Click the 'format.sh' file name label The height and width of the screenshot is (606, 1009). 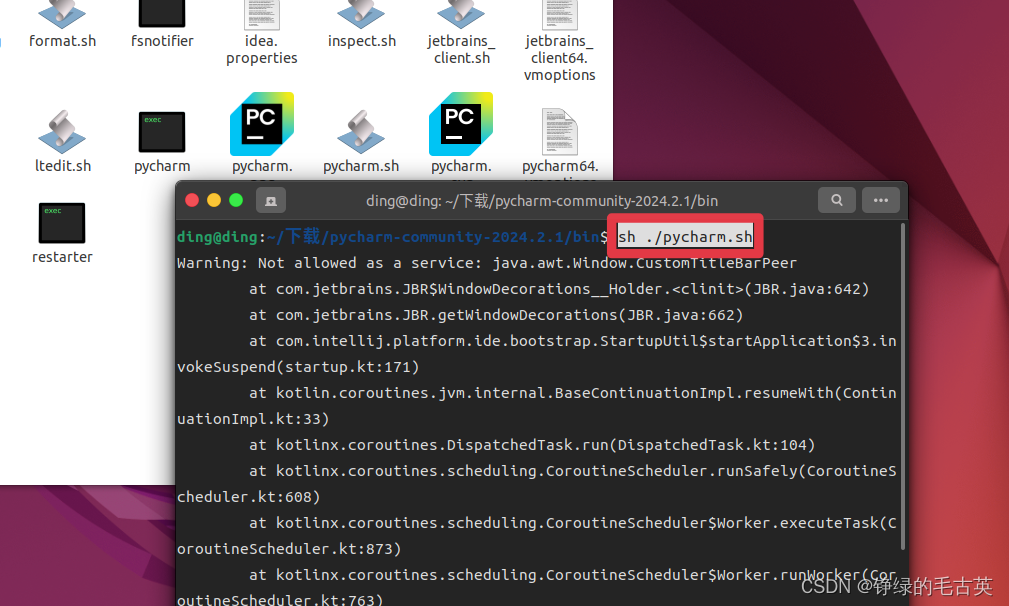click(62, 41)
